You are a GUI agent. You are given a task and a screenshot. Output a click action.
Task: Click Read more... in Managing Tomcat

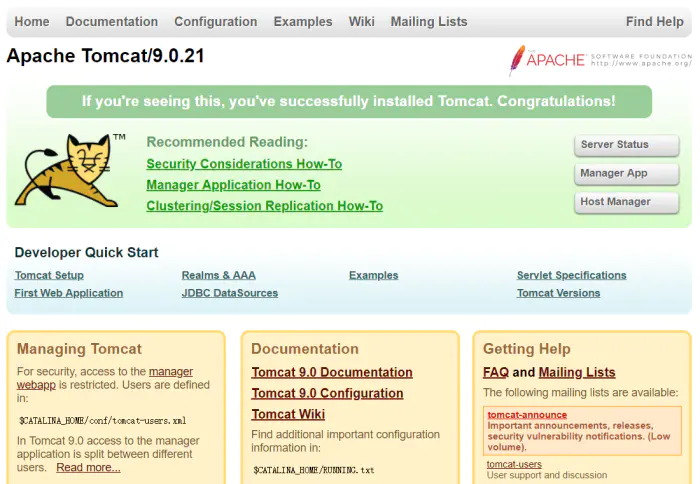[x=88, y=467]
